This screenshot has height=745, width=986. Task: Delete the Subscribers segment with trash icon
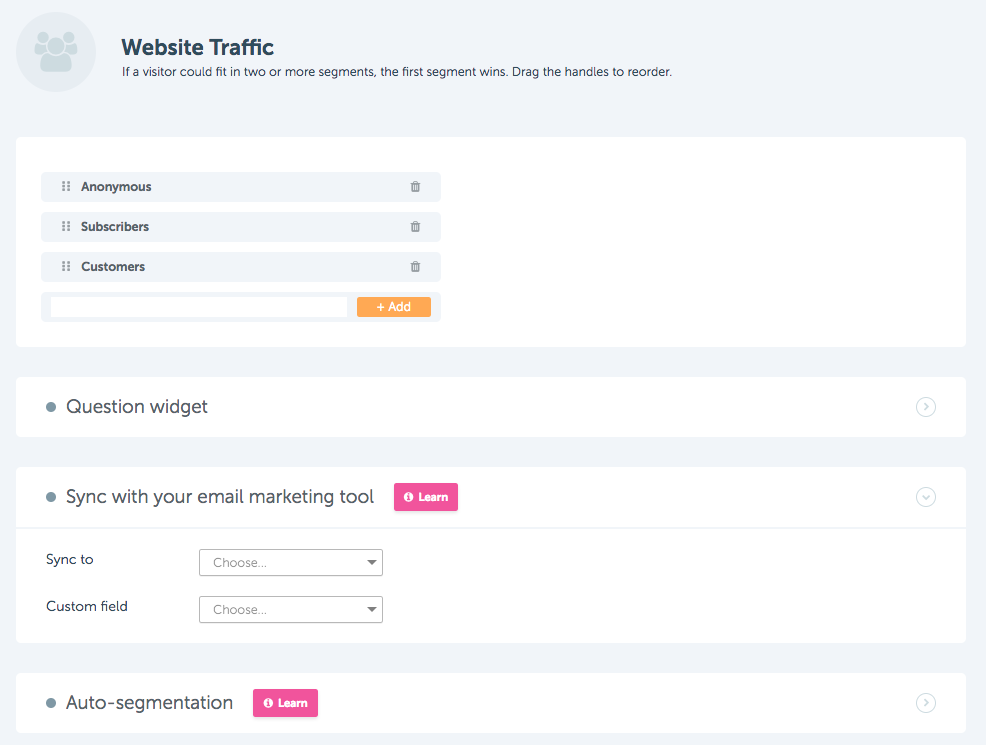click(415, 226)
